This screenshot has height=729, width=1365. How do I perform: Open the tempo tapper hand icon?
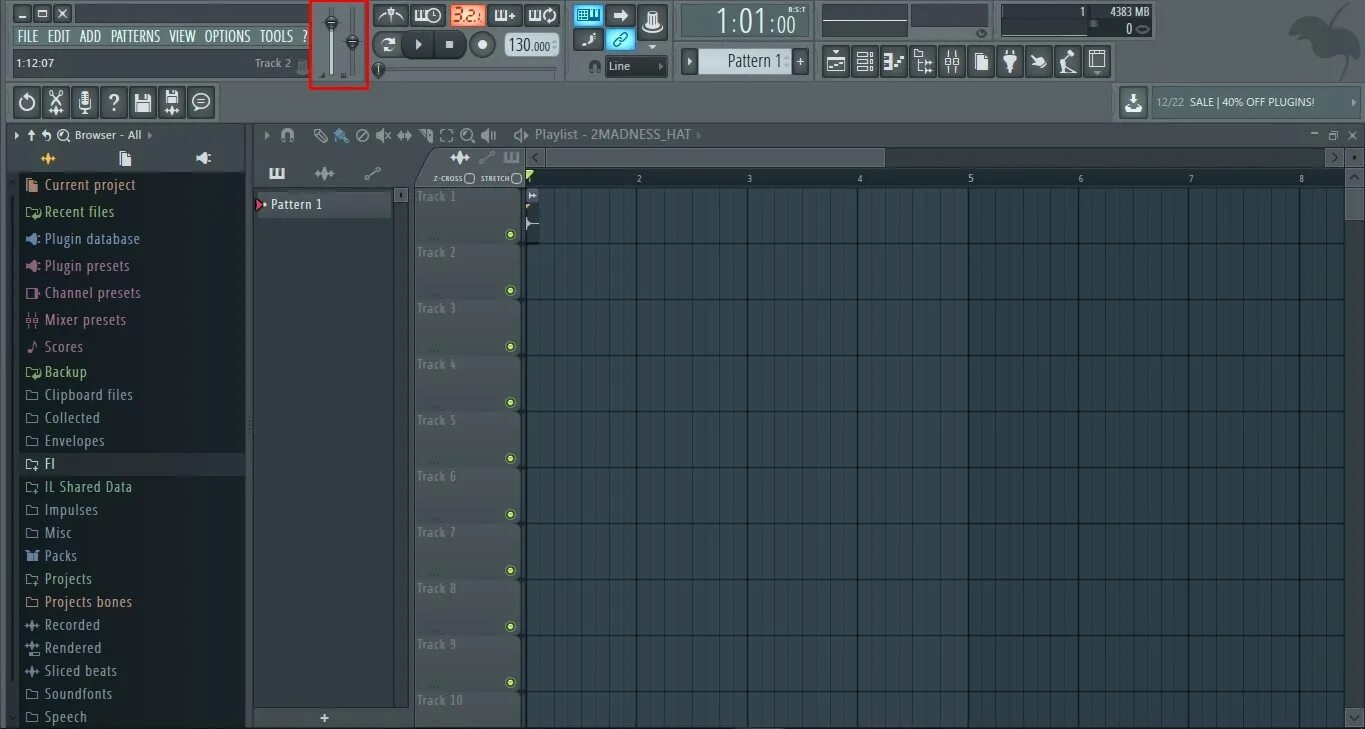pos(1040,62)
